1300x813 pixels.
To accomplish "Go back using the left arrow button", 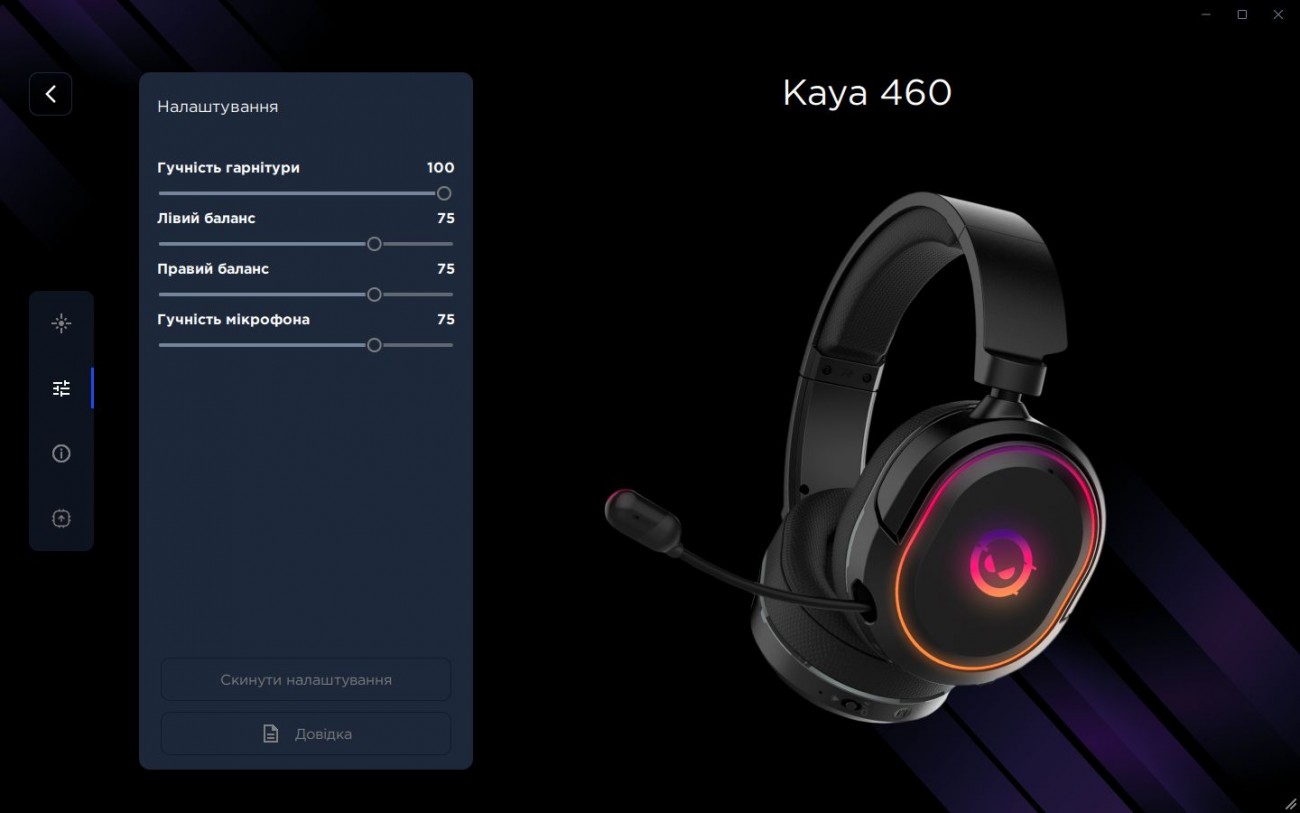I will pyautogui.click(x=50, y=94).
